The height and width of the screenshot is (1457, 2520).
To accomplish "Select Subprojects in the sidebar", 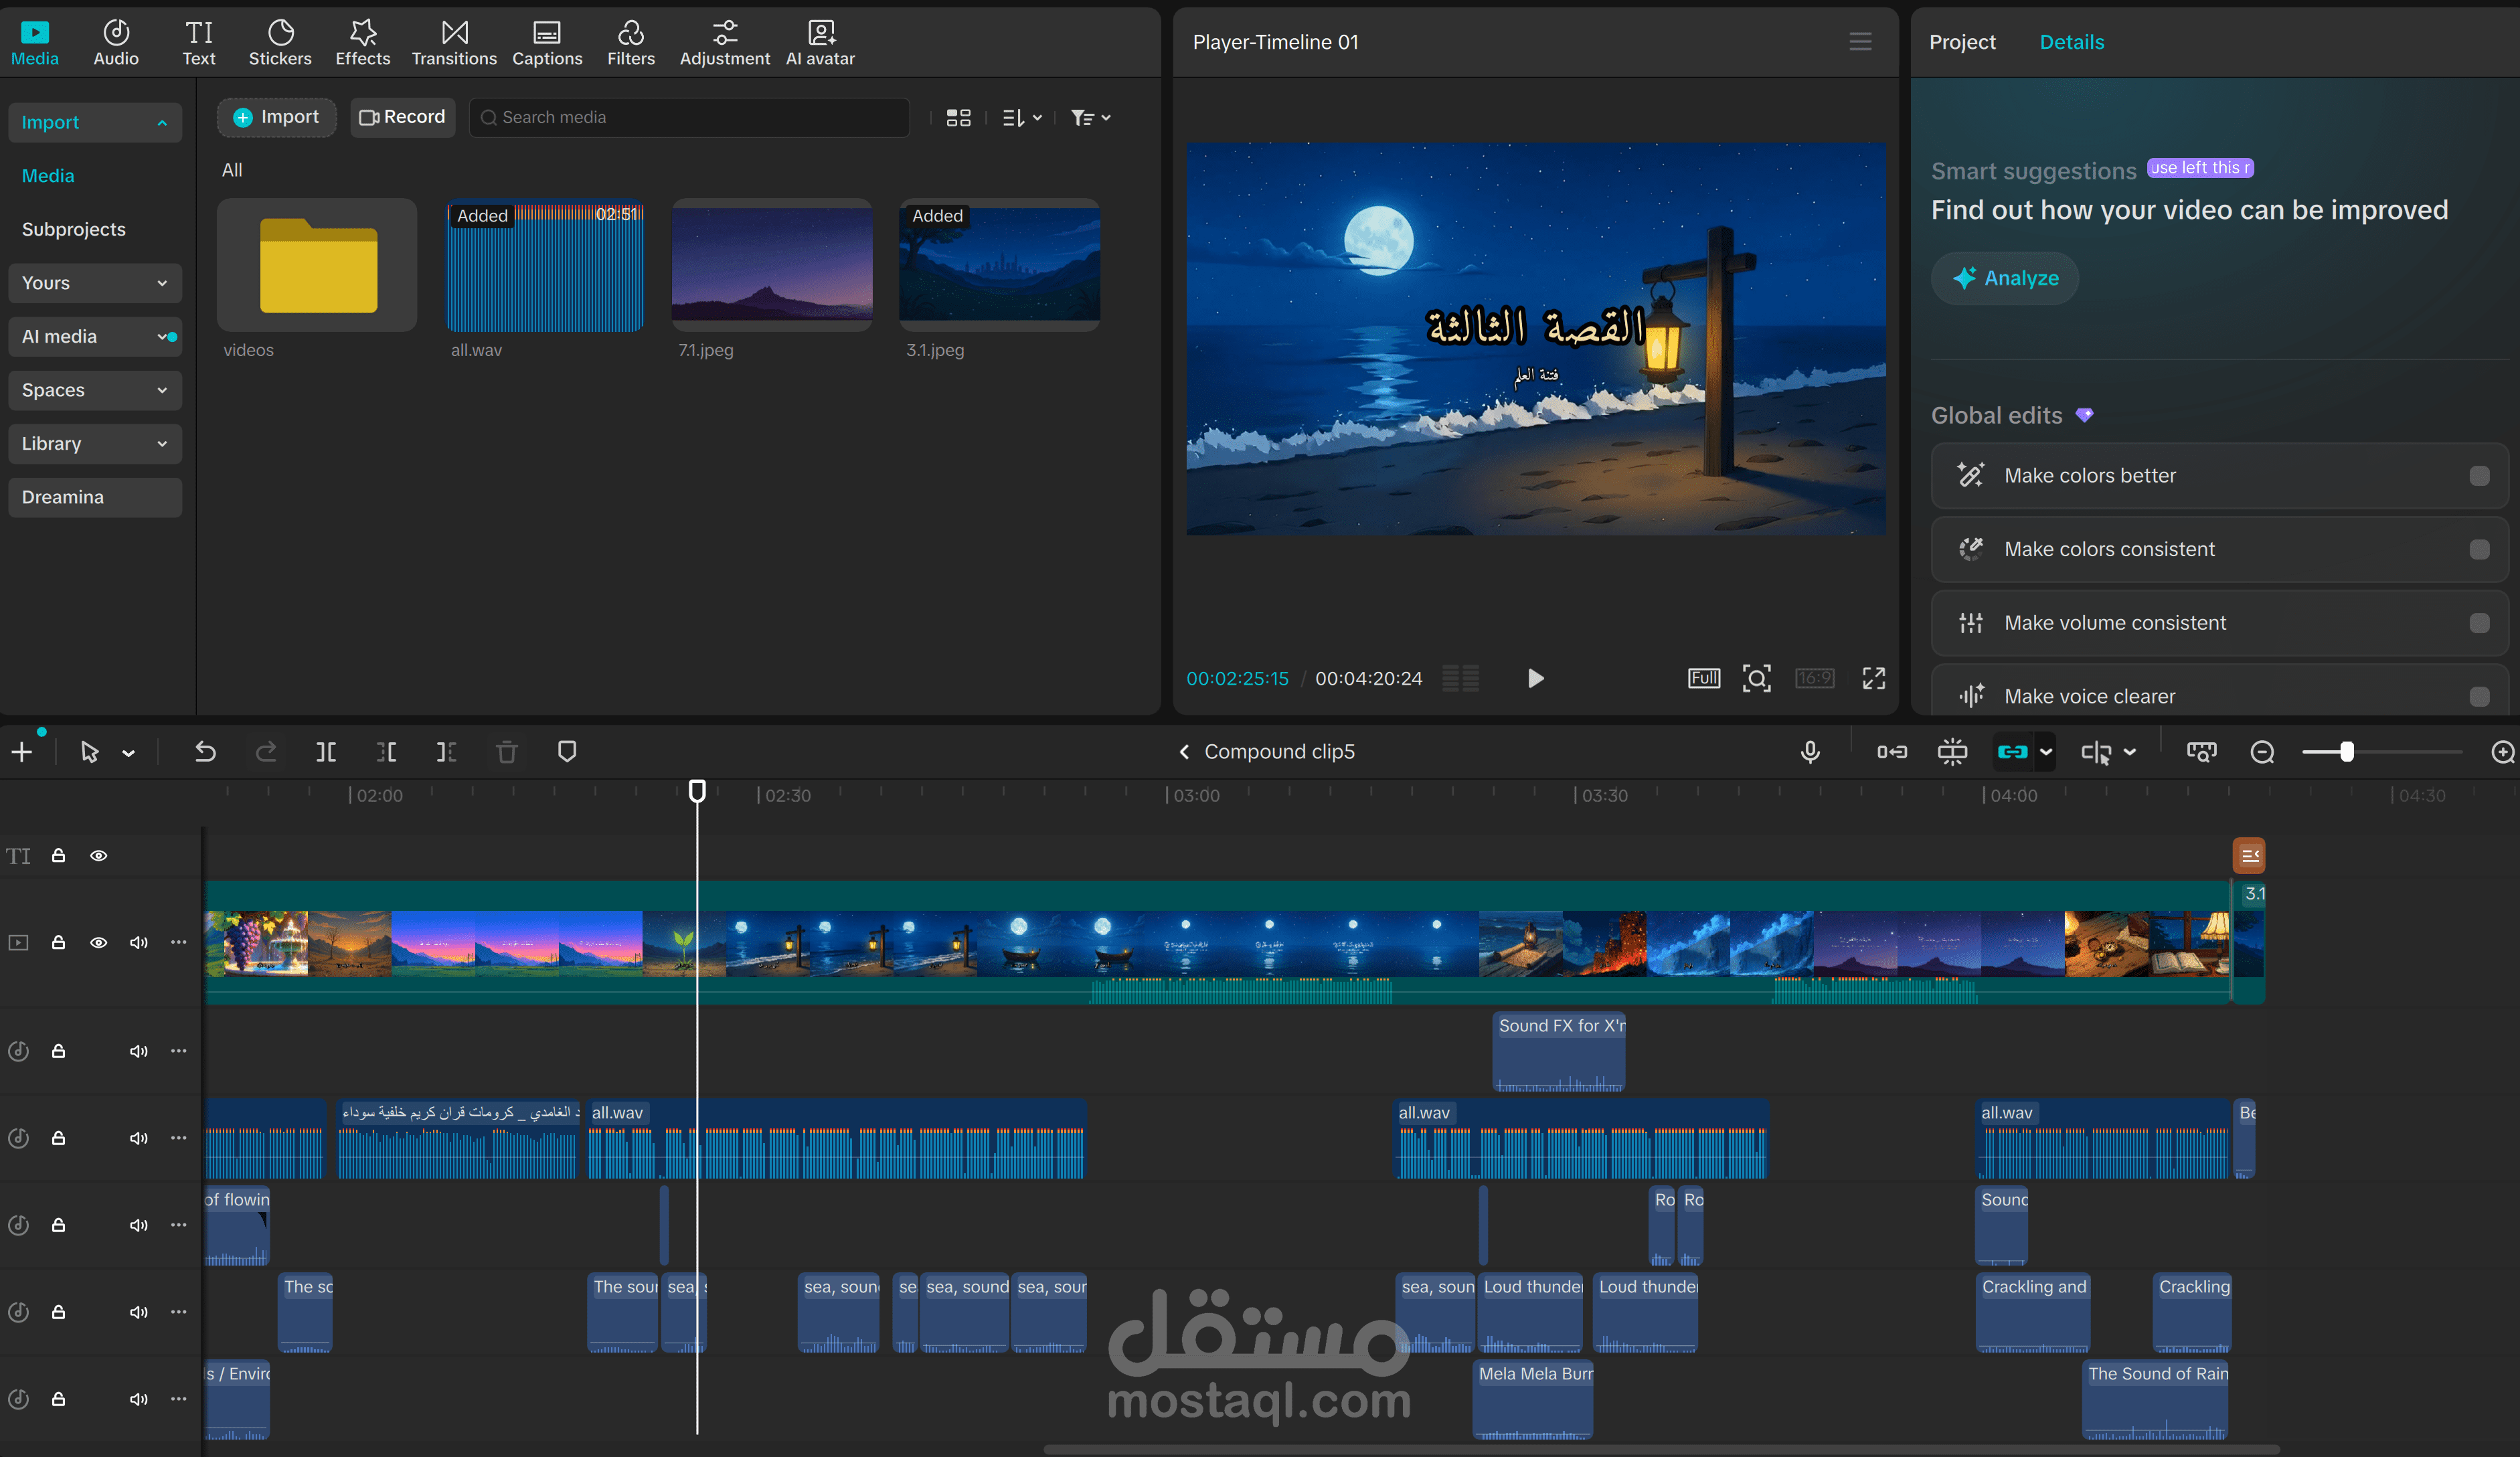I will (74, 229).
